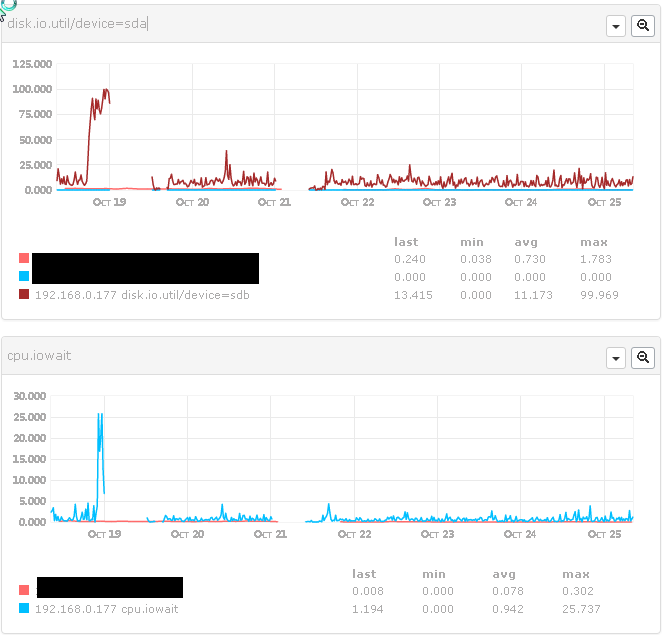The height and width of the screenshot is (635, 662).
Task: Click the 'max' column header in disk legend
Action: tap(594, 242)
